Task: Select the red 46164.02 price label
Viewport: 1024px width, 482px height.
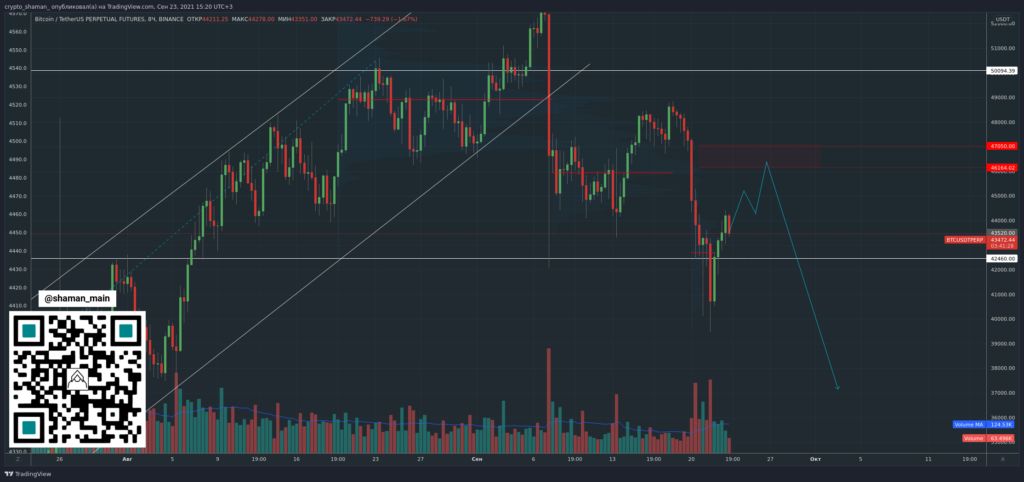Action: tap(1000, 168)
